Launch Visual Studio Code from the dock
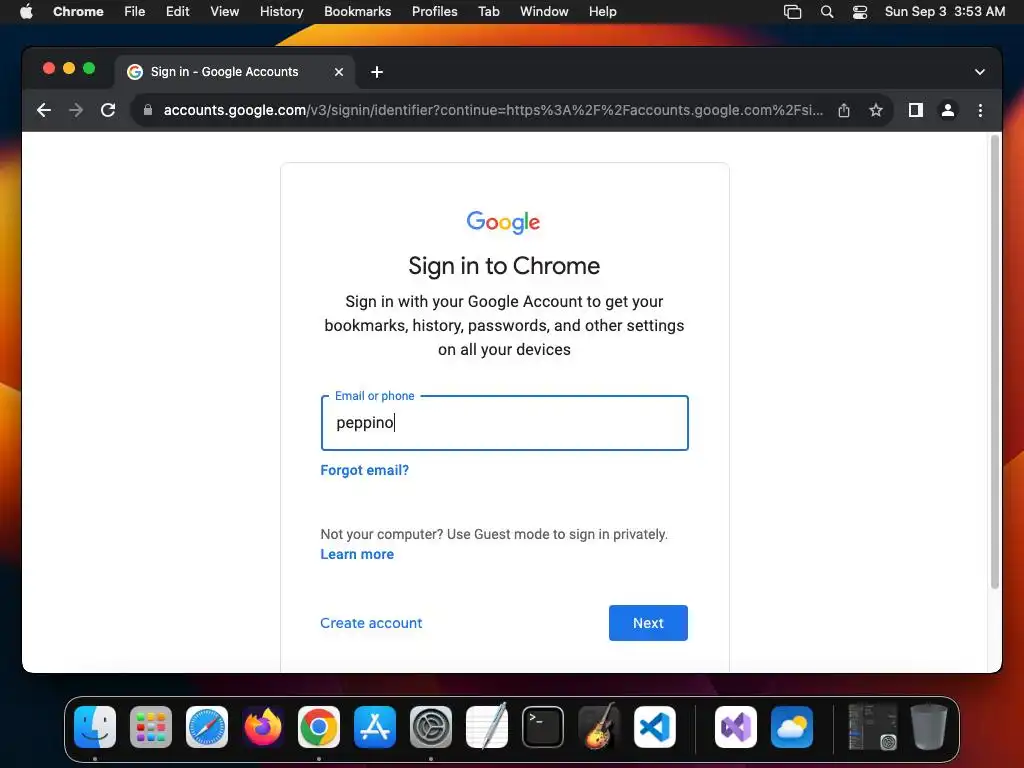Image resolution: width=1024 pixels, height=768 pixels. pyautogui.click(x=654, y=727)
